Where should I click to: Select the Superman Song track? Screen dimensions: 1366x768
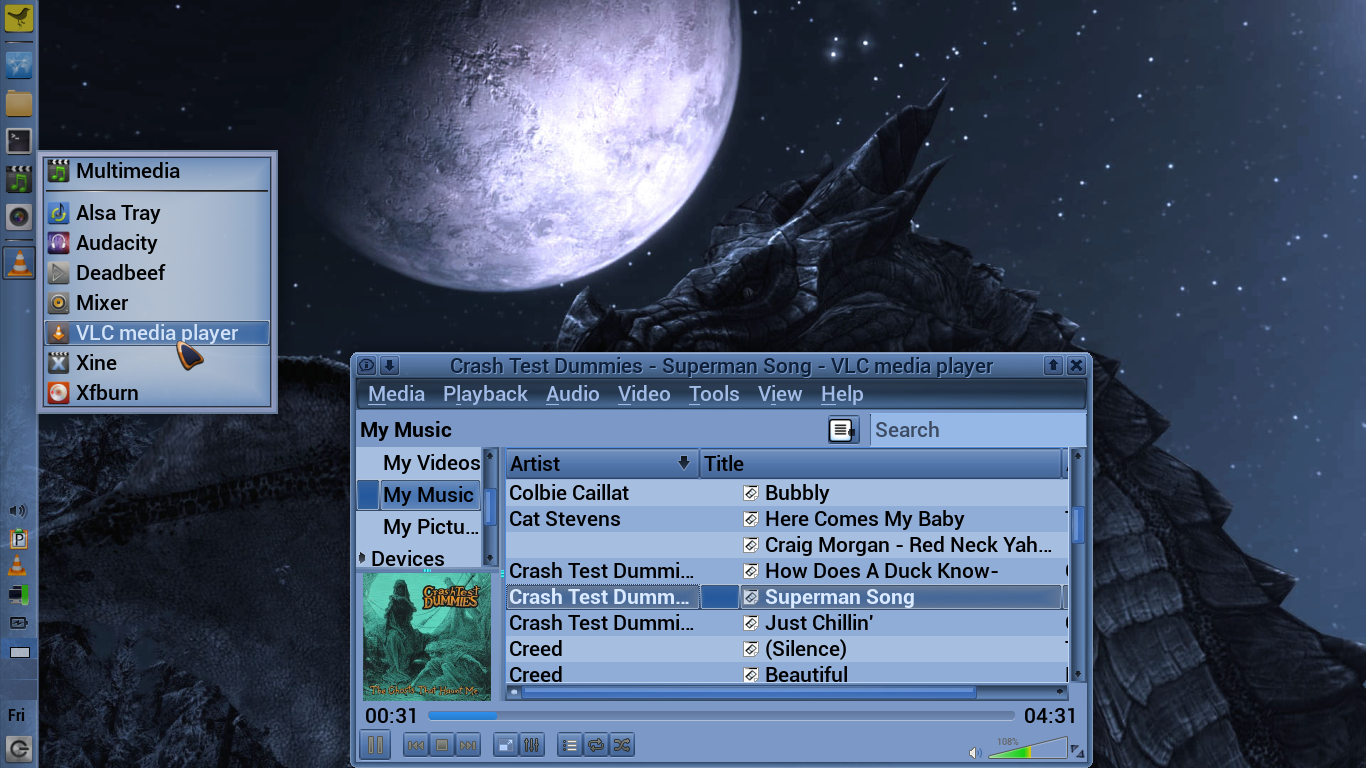point(786,597)
